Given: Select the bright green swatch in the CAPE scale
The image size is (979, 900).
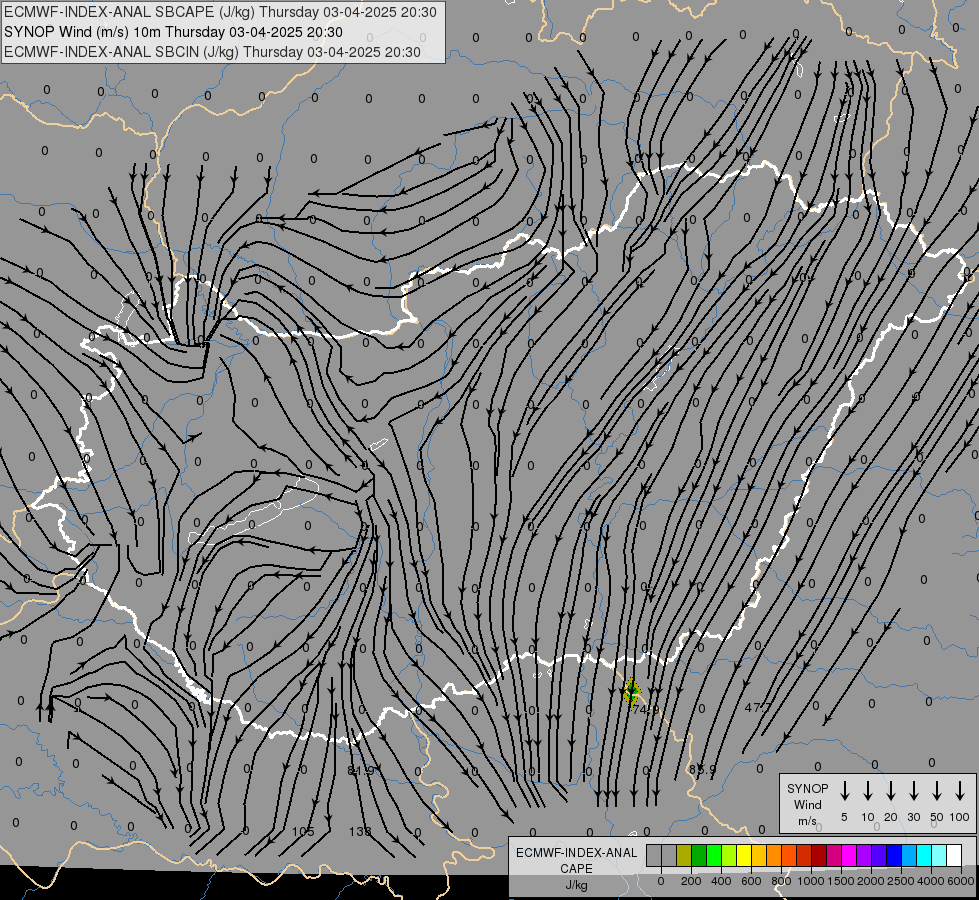Looking at the screenshot, I should click(x=714, y=855).
